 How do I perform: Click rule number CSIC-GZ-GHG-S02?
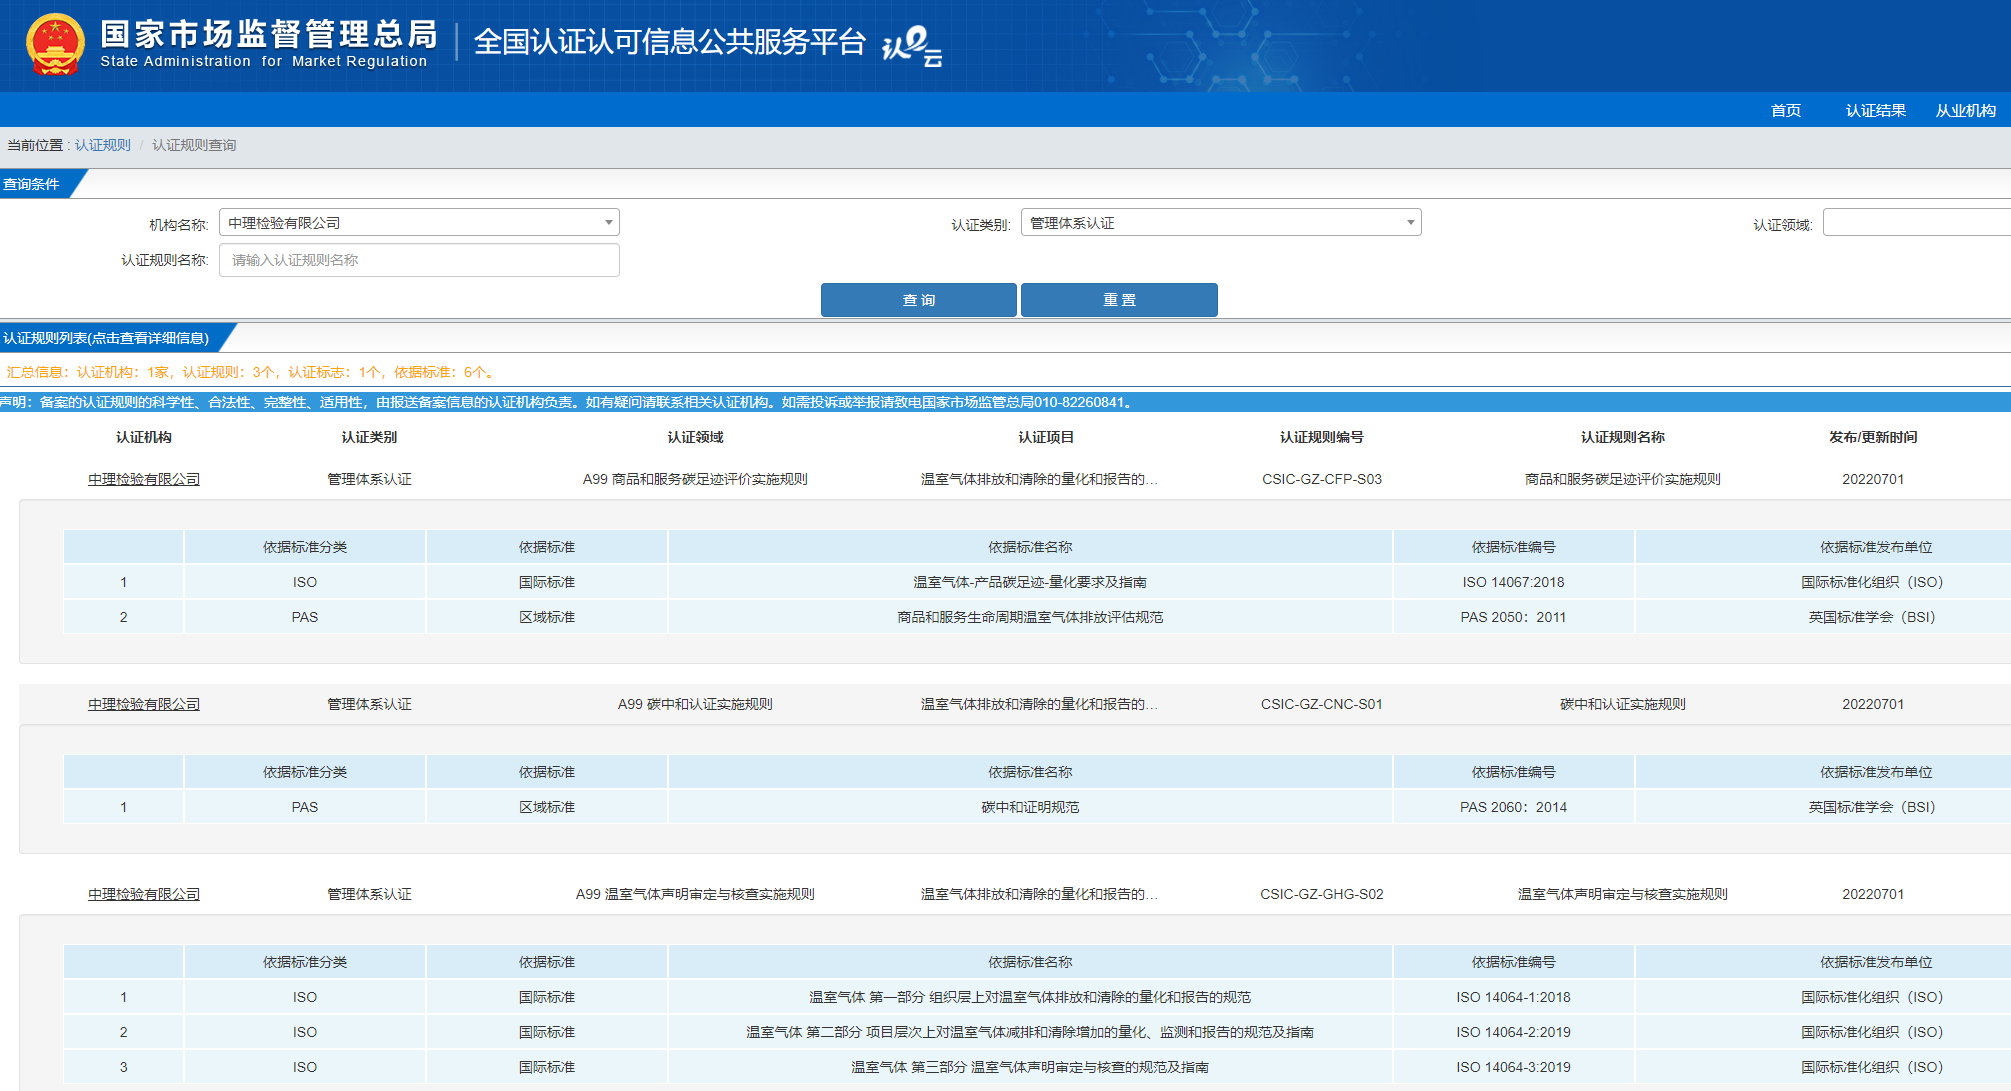[x=1322, y=894]
